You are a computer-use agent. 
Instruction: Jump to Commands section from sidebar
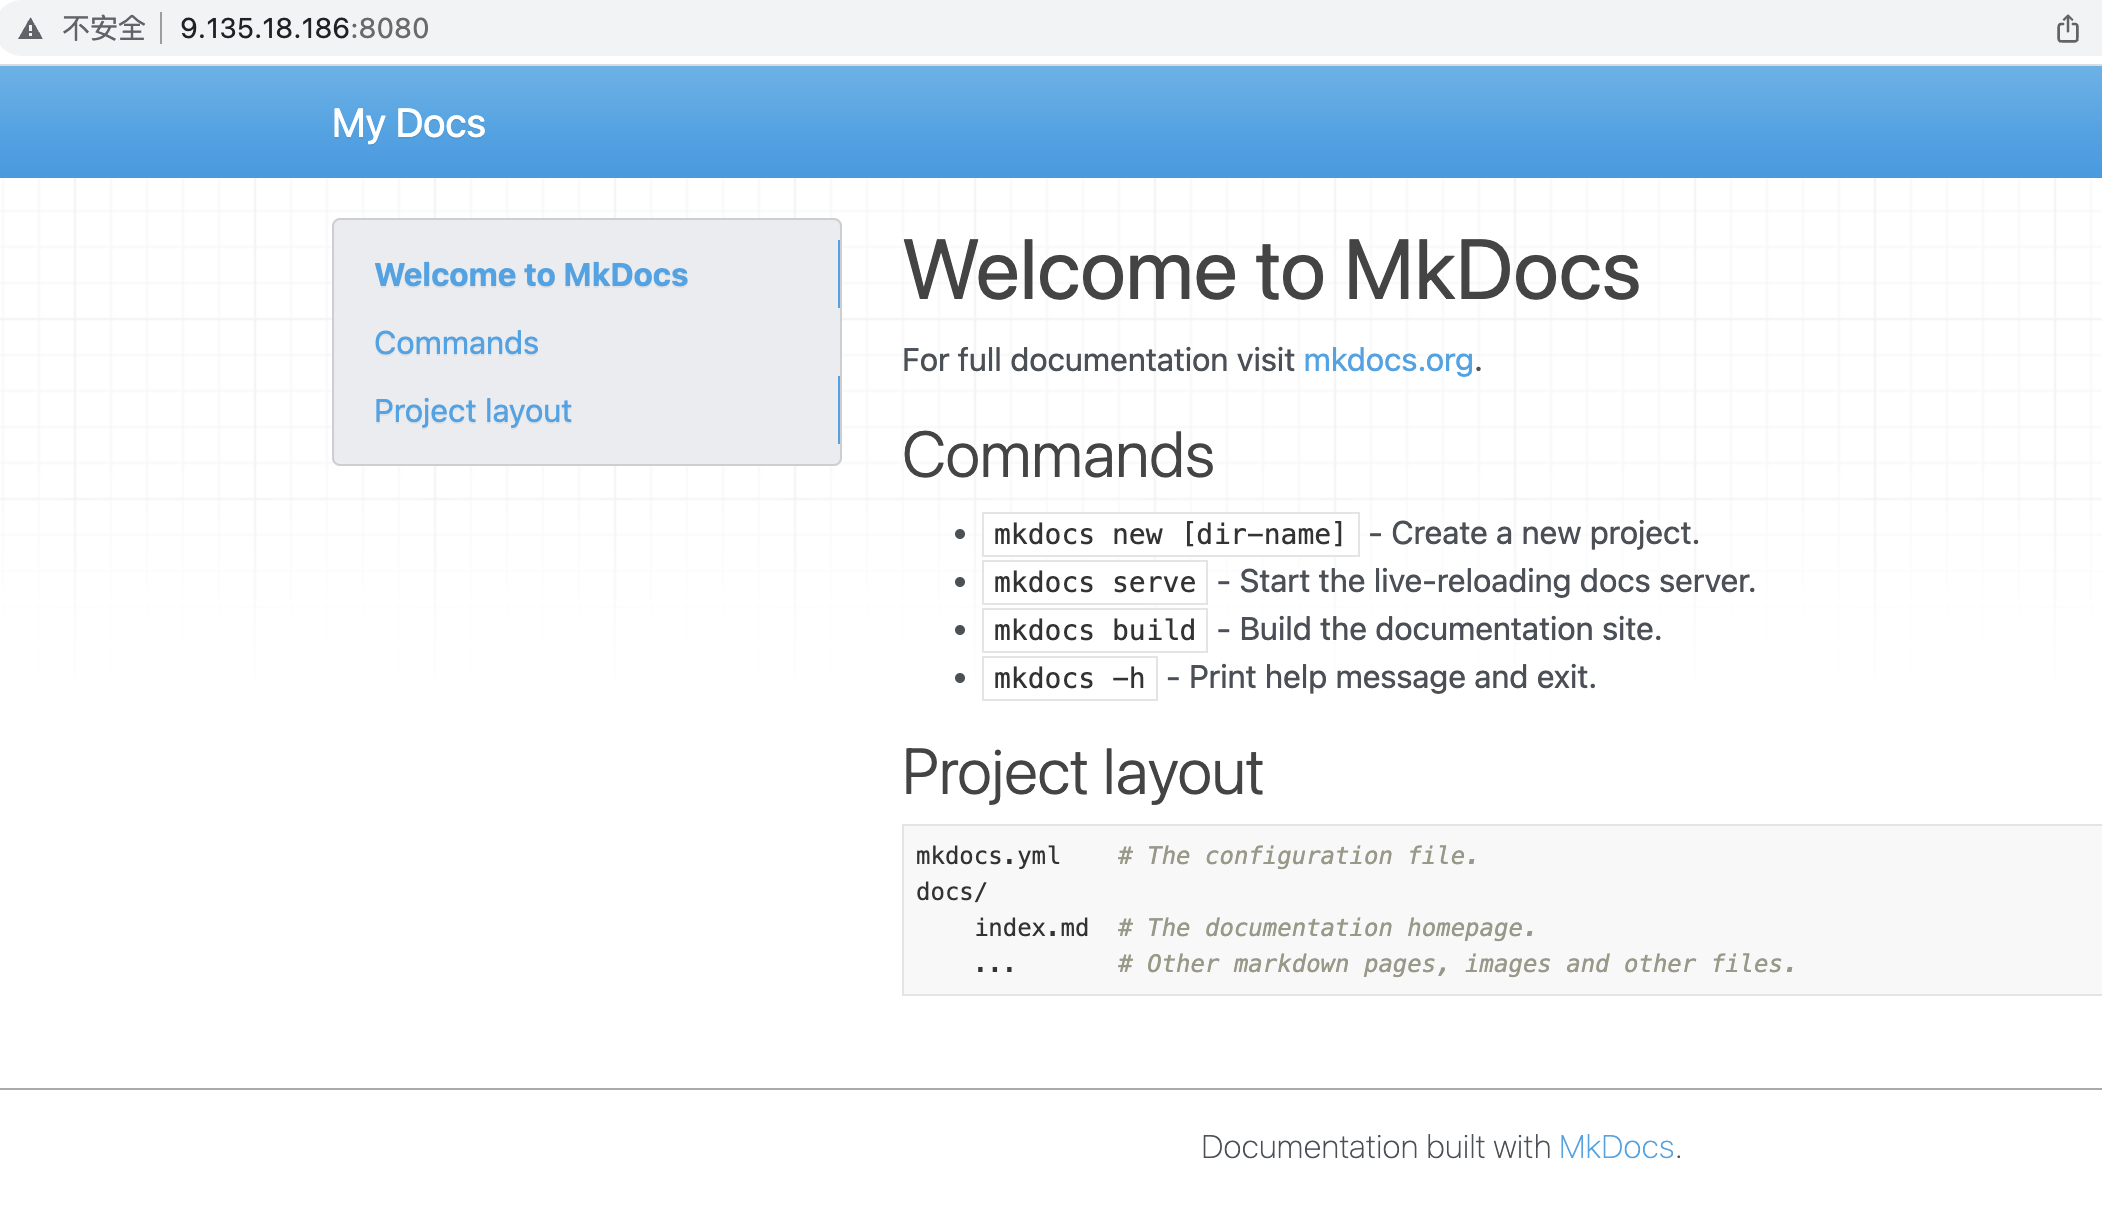pyautogui.click(x=456, y=343)
